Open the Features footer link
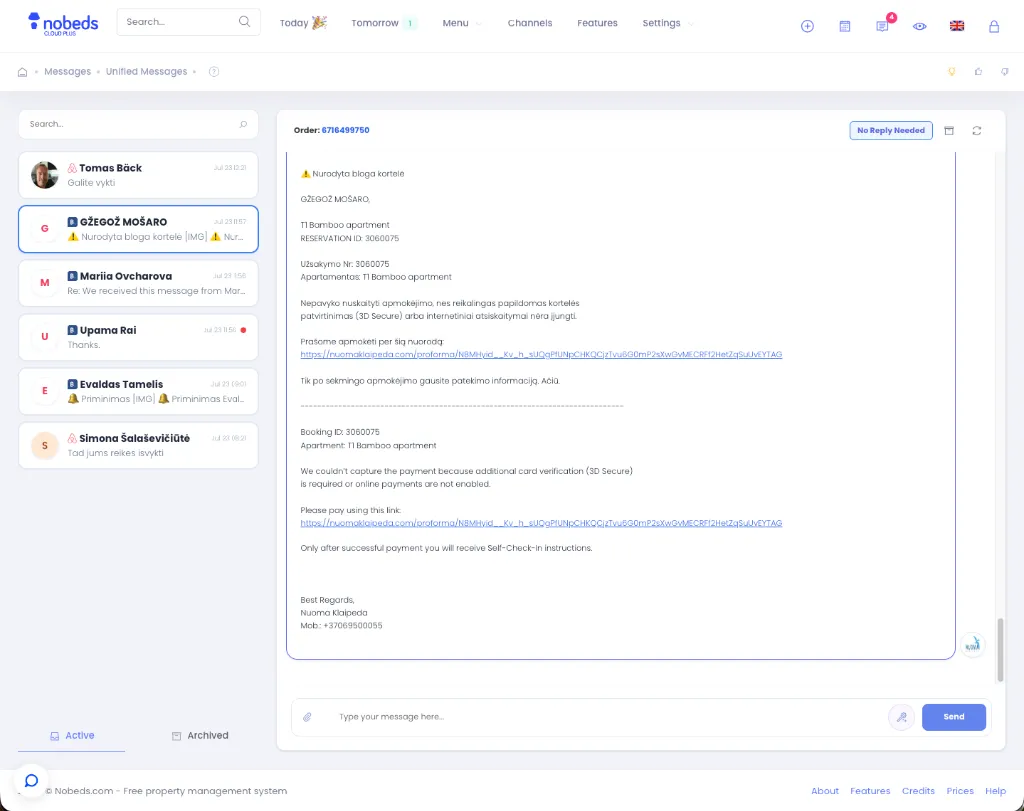 870,791
